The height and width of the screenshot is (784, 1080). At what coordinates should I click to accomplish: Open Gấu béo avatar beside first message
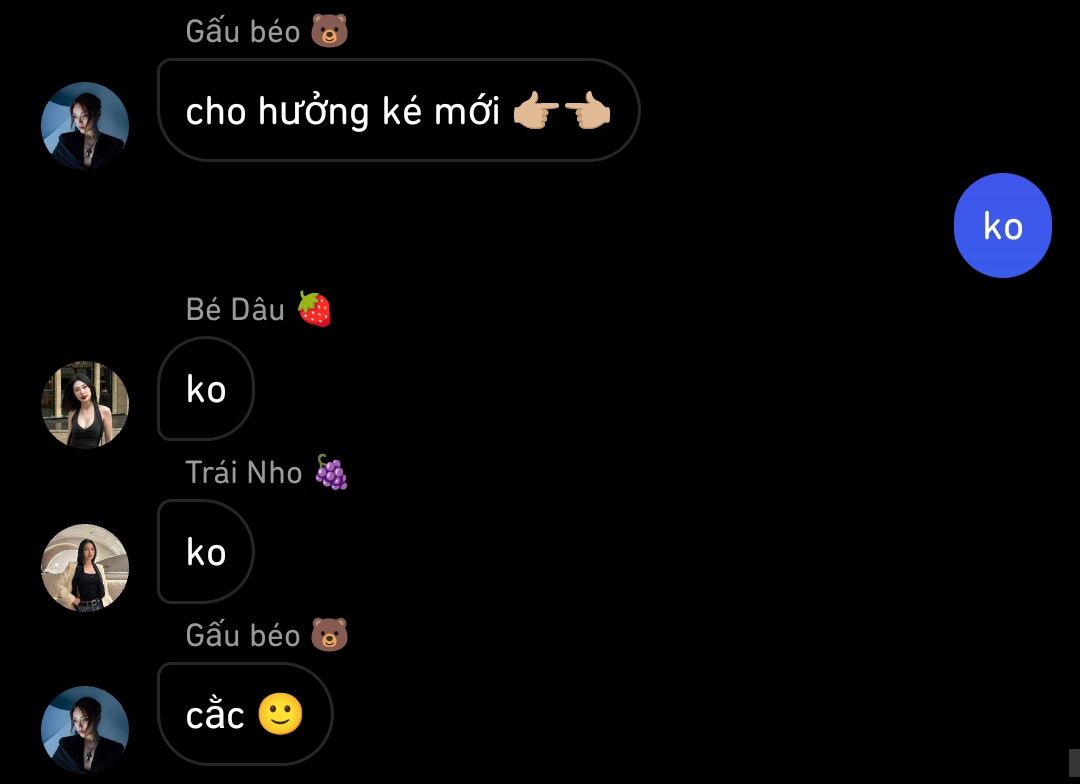click(85, 125)
